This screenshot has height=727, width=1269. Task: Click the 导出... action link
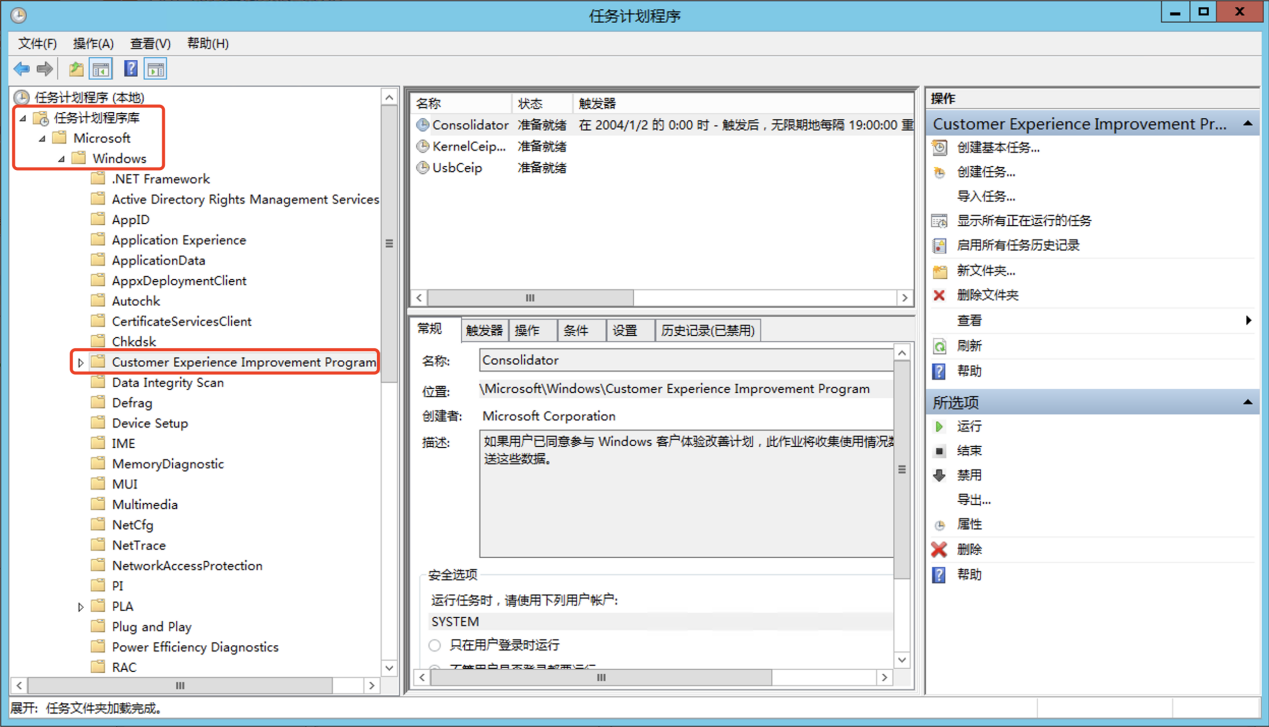coord(974,500)
